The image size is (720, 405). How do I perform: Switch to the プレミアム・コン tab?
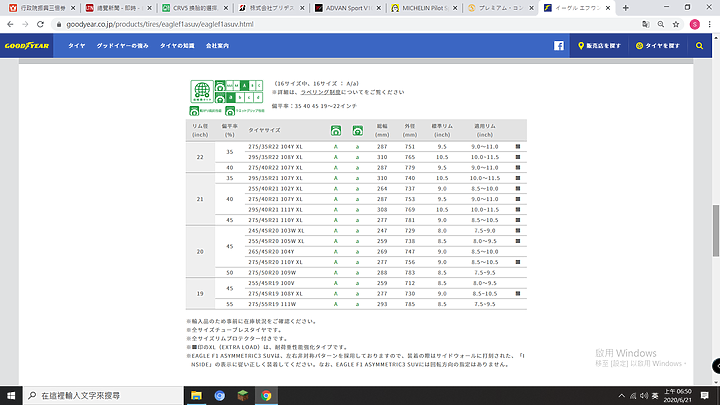(x=500, y=8)
